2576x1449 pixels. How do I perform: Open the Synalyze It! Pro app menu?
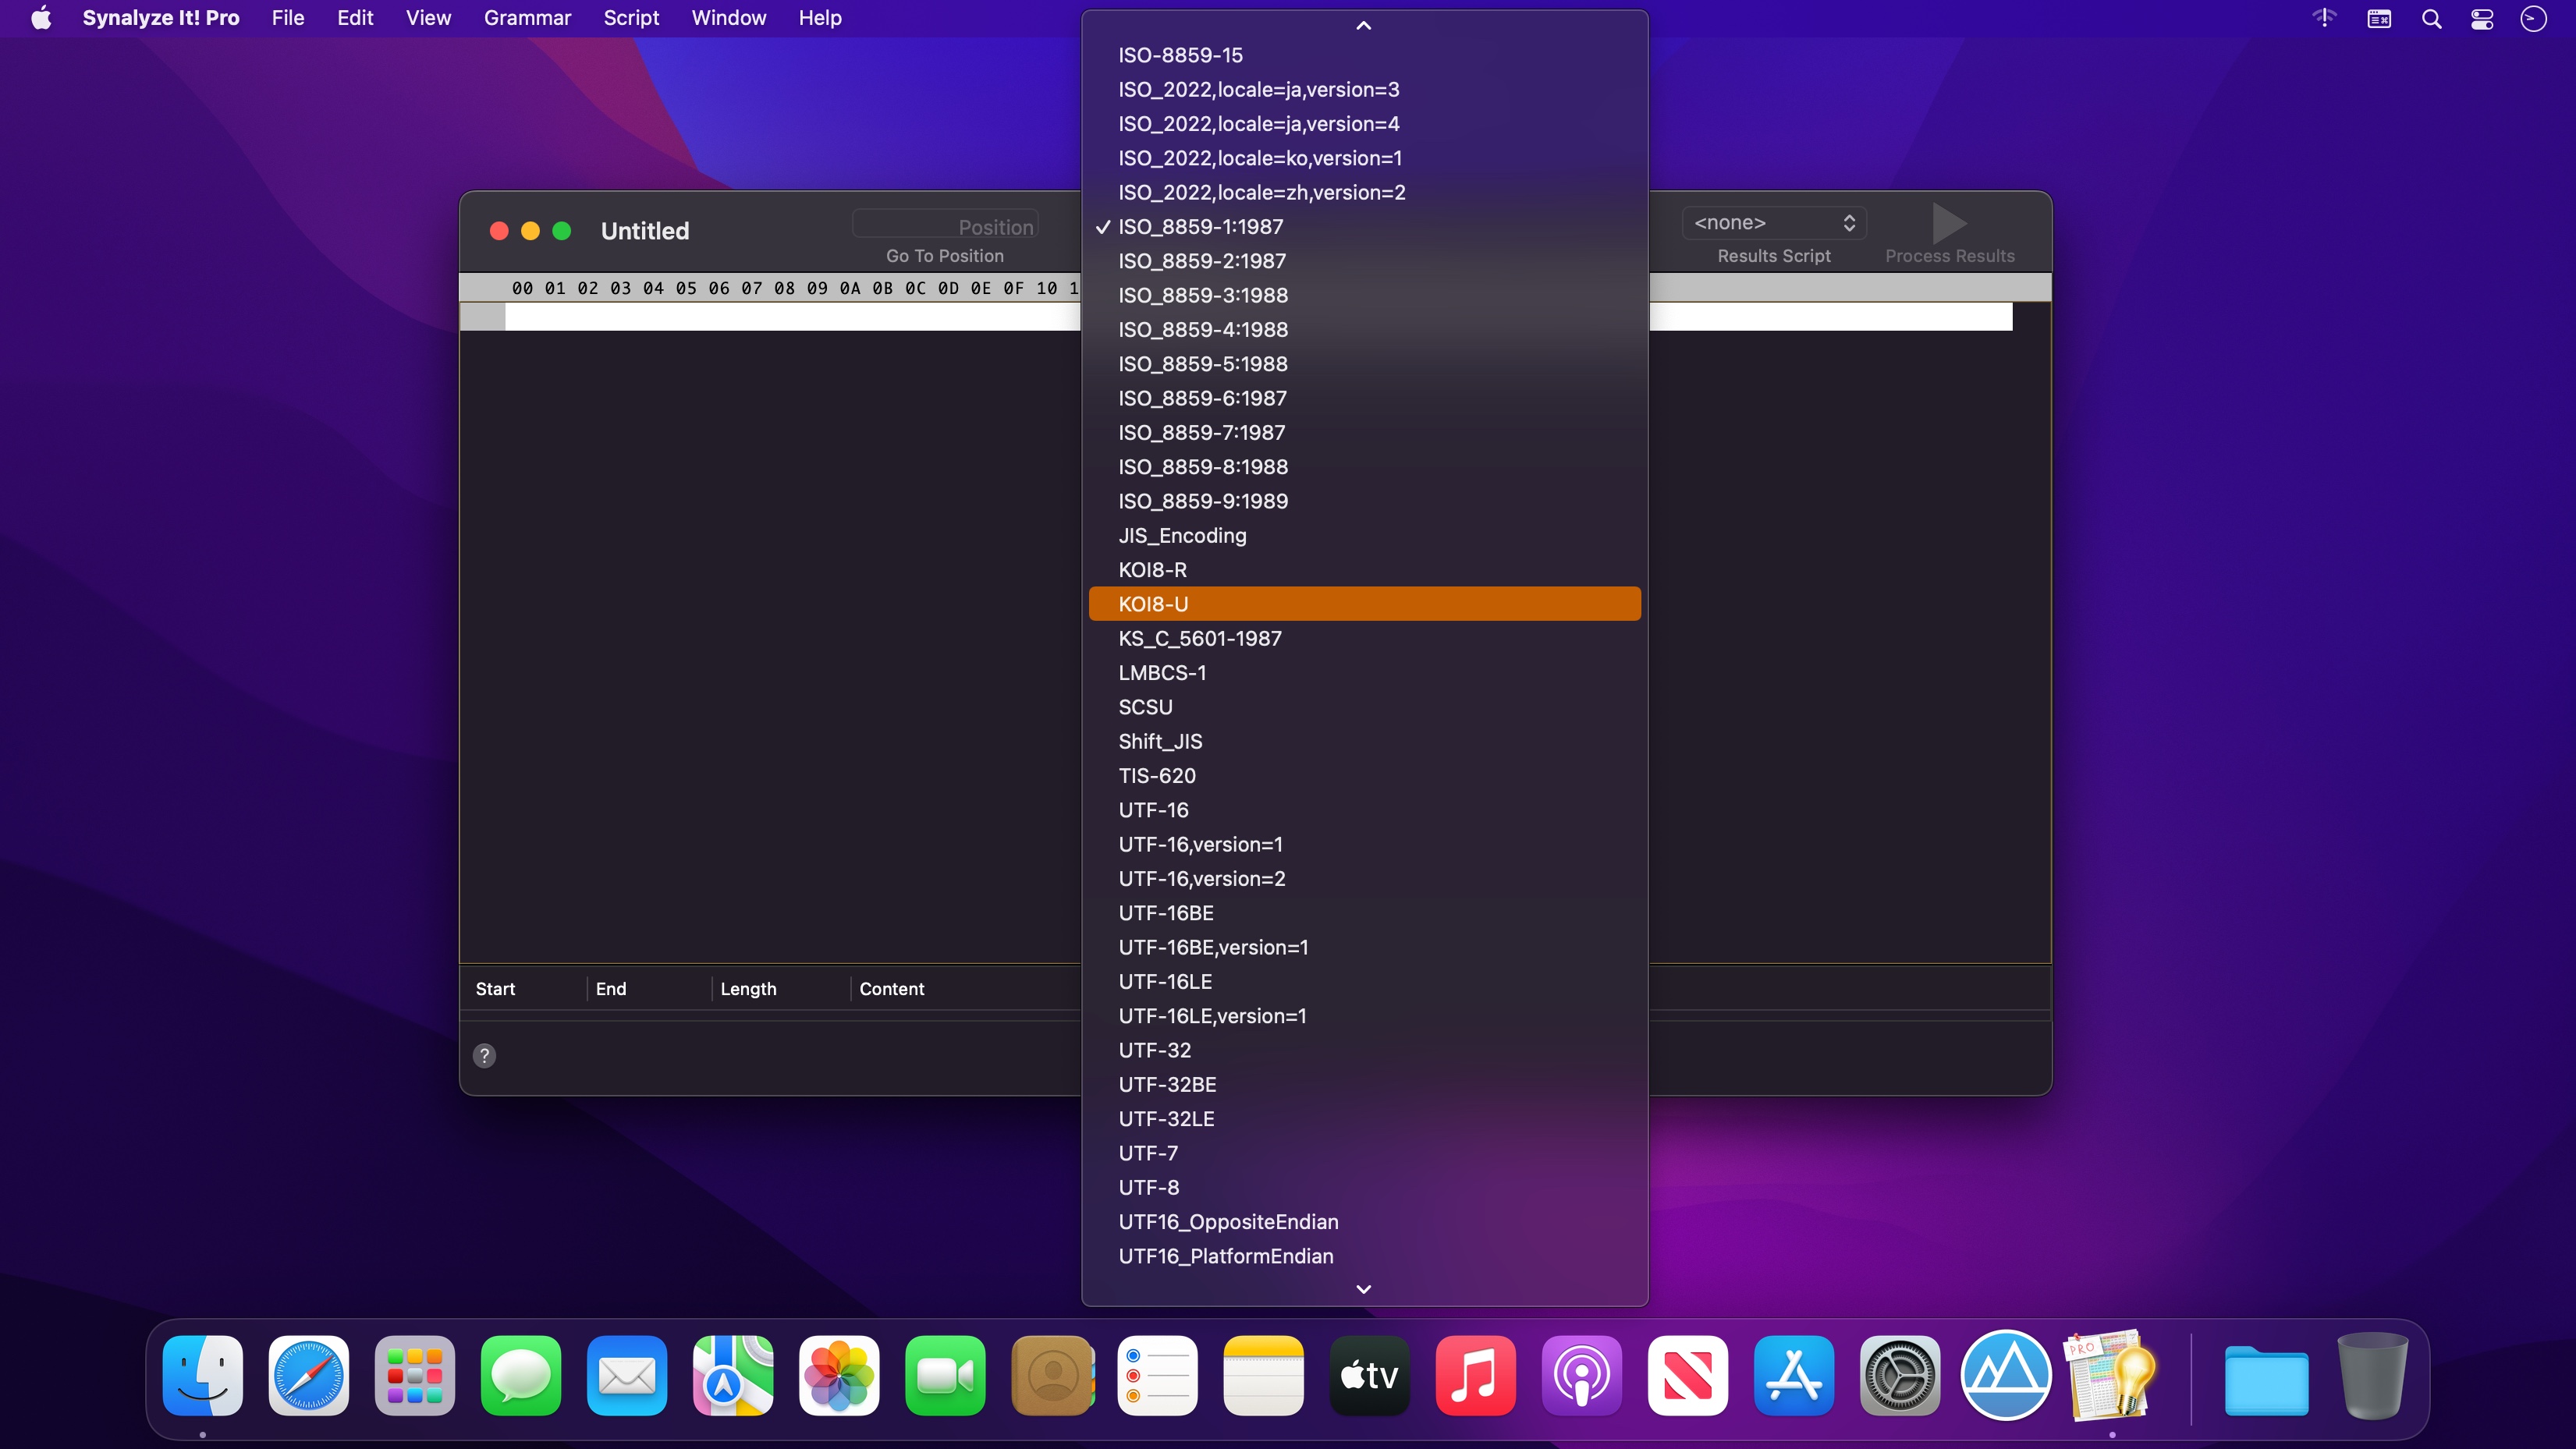[x=161, y=18]
